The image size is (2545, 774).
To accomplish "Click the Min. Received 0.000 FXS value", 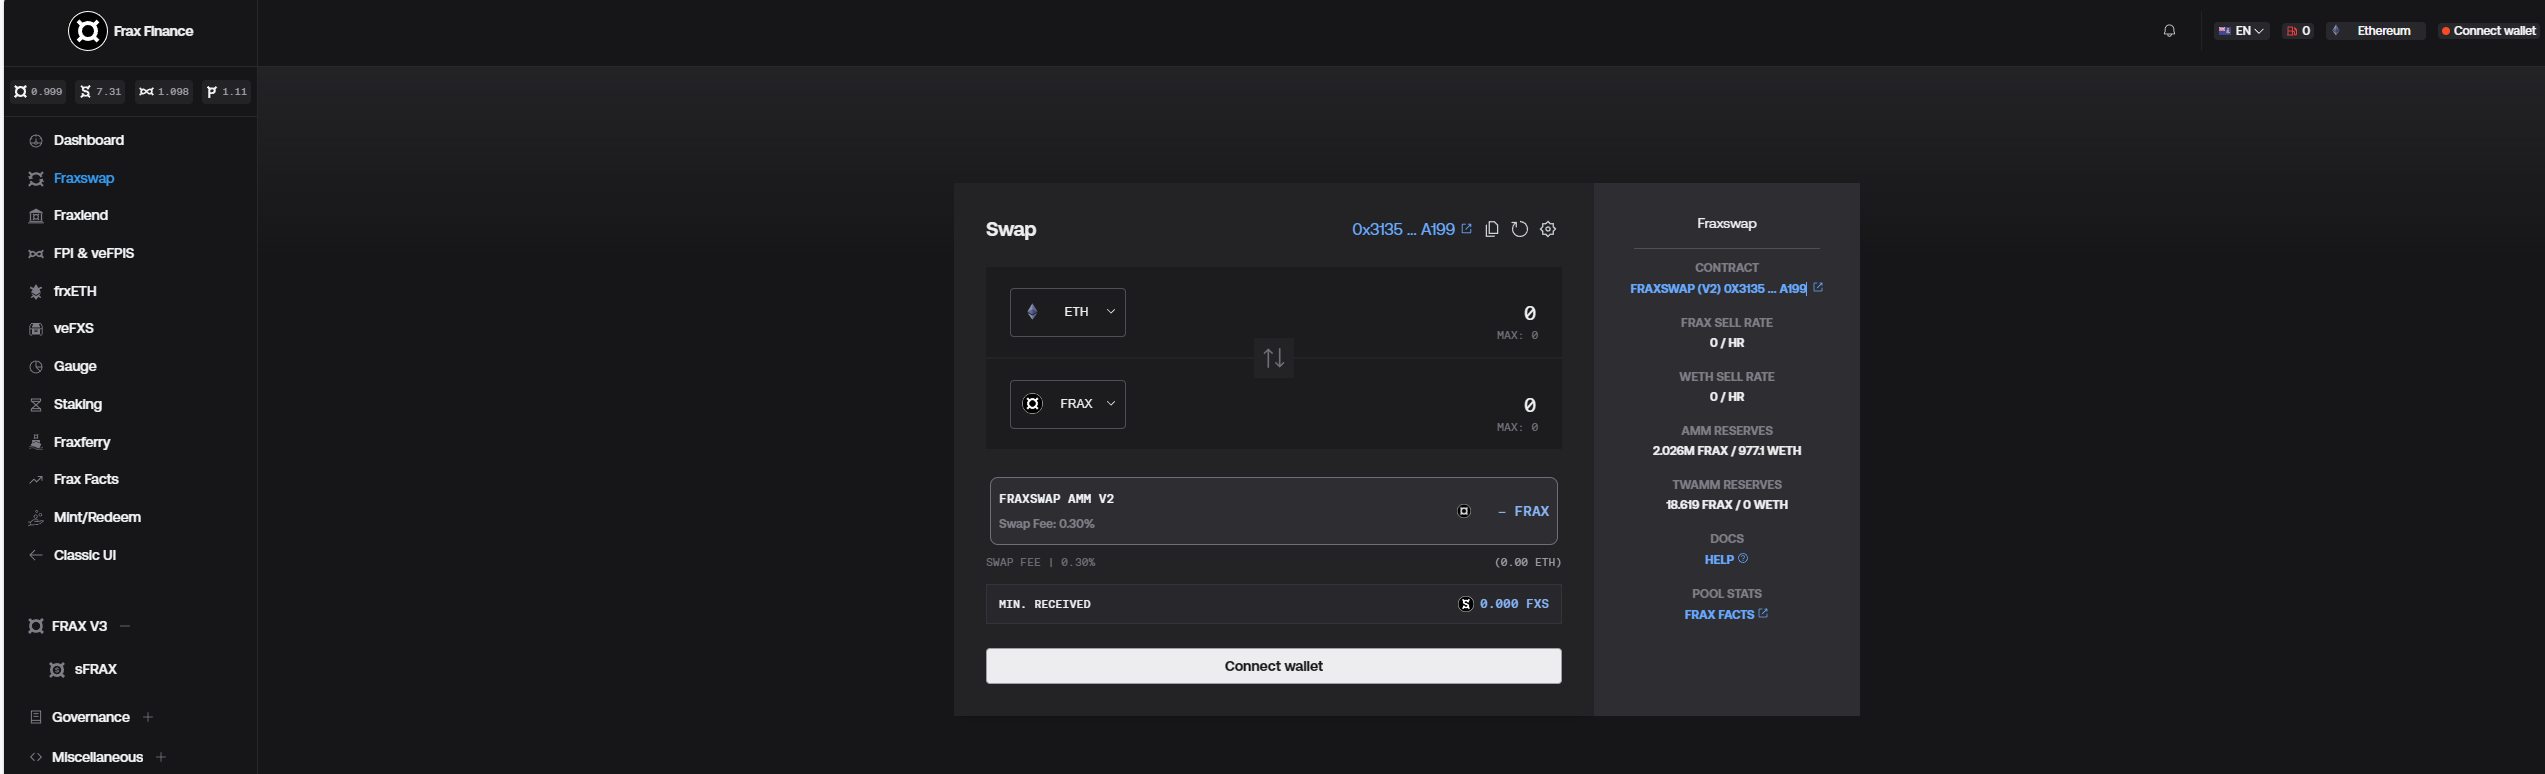I will coord(1514,604).
